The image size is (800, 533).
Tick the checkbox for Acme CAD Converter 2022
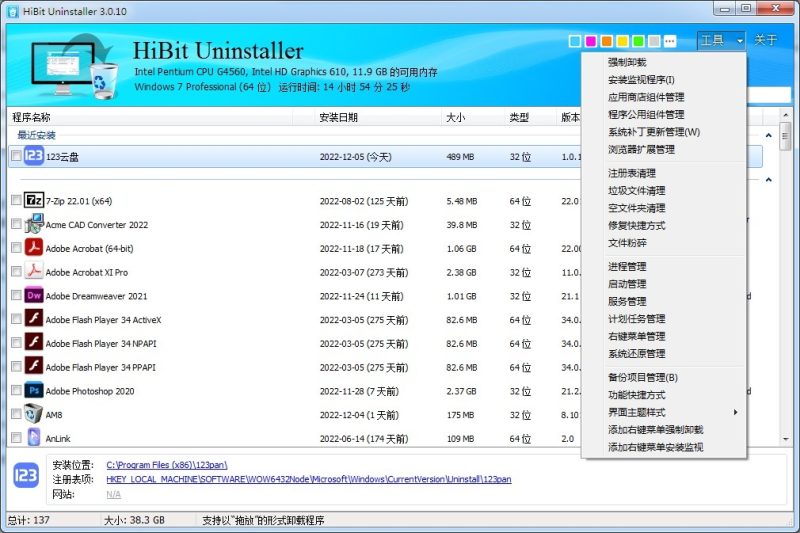(x=16, y=224)
